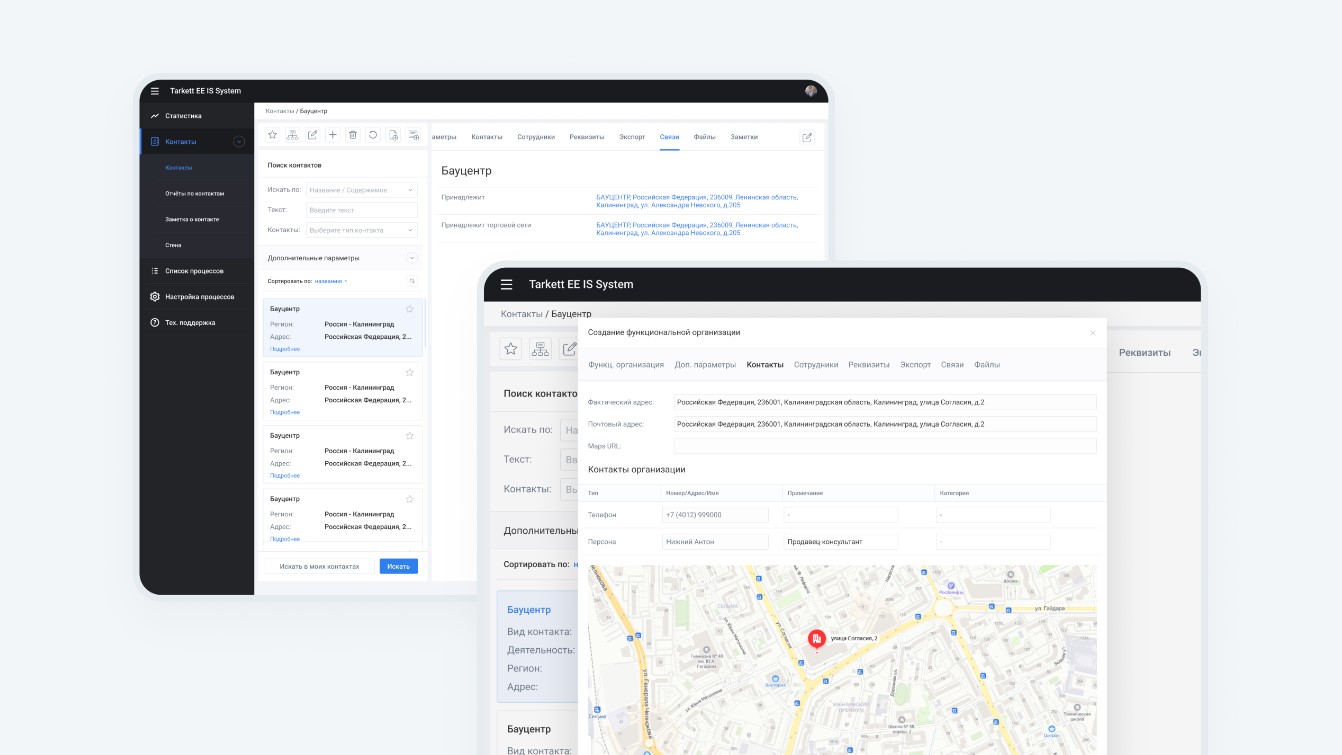Click the plus add icon in the back window toolbar
Image resolution: width=1342 pixels, height=755 pixels.
click(333, 135)
